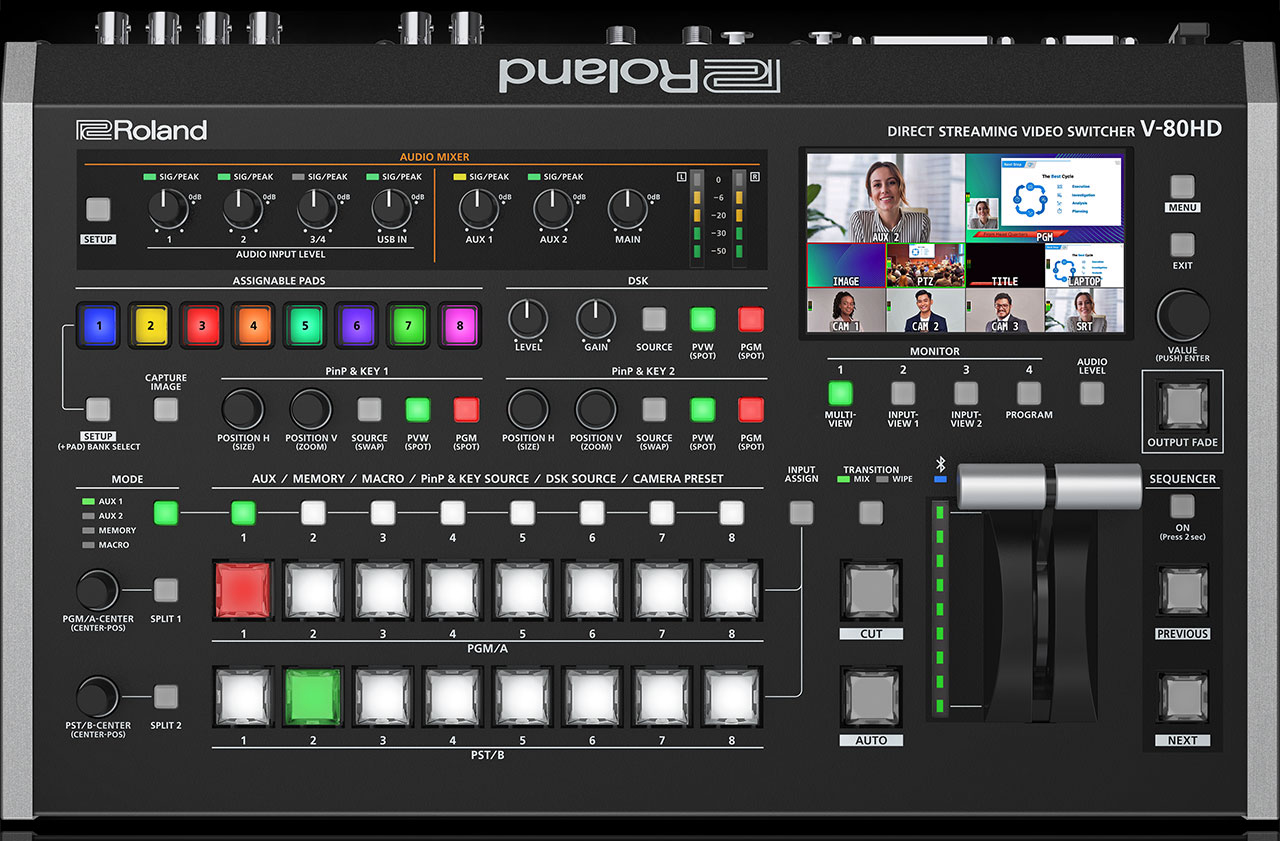The image size is (1280, 841).
Task: Click the INPUT ASSIGN button
Action: (801, 513)
